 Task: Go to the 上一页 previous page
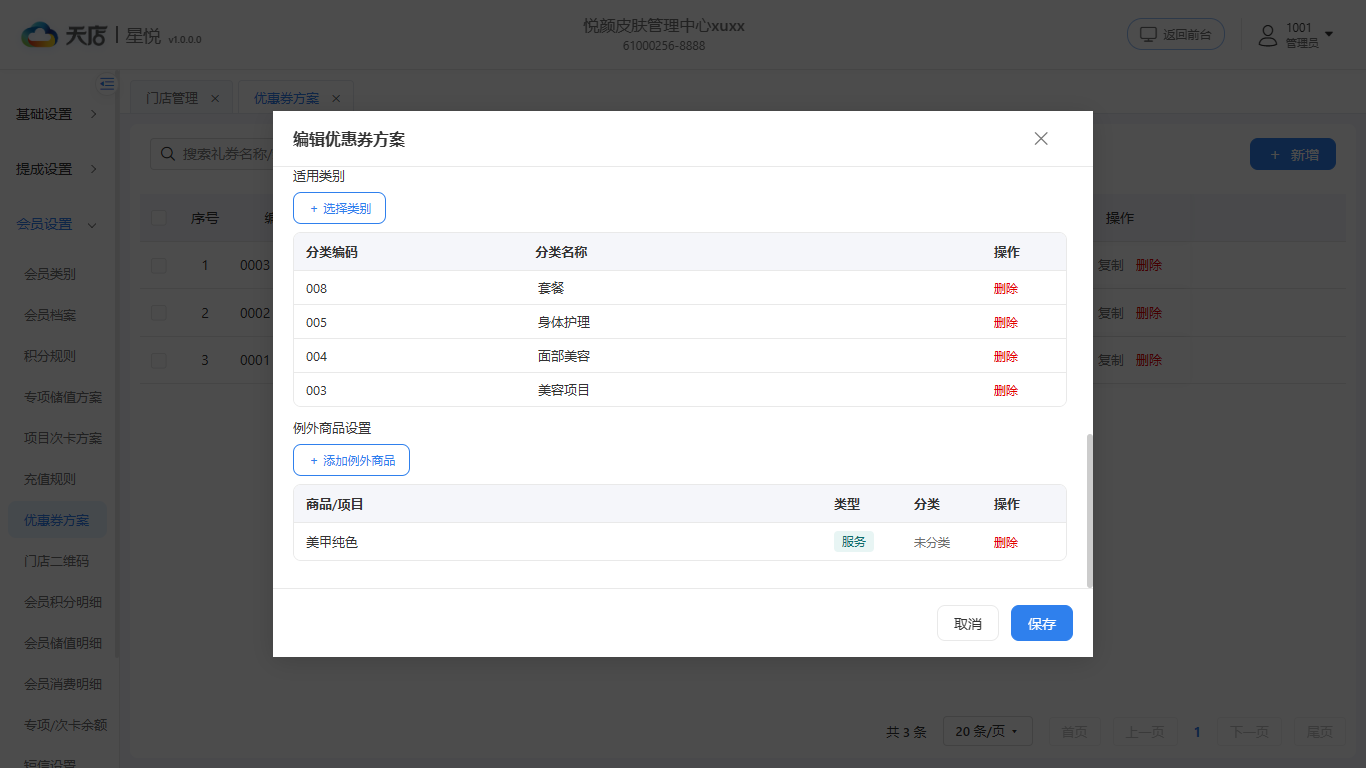[x=1144, y=732]
